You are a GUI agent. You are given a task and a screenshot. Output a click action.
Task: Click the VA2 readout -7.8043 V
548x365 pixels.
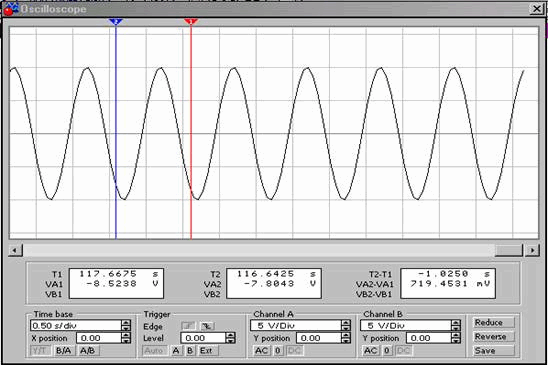coord(280,284)
